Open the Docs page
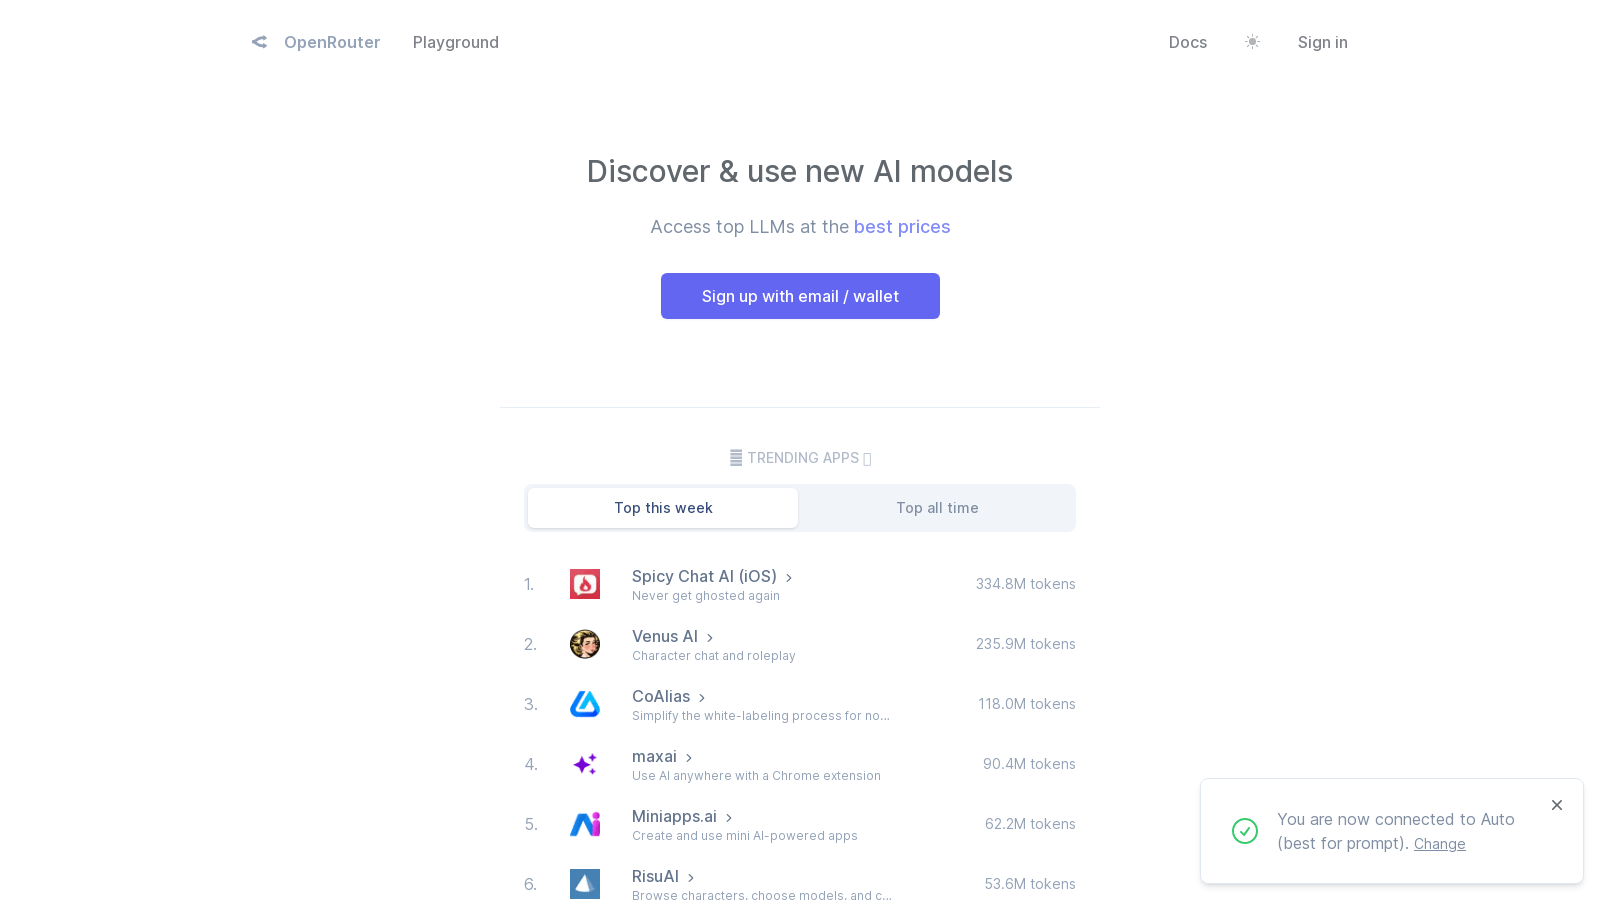The image size is (1600, 900). 1188,42
